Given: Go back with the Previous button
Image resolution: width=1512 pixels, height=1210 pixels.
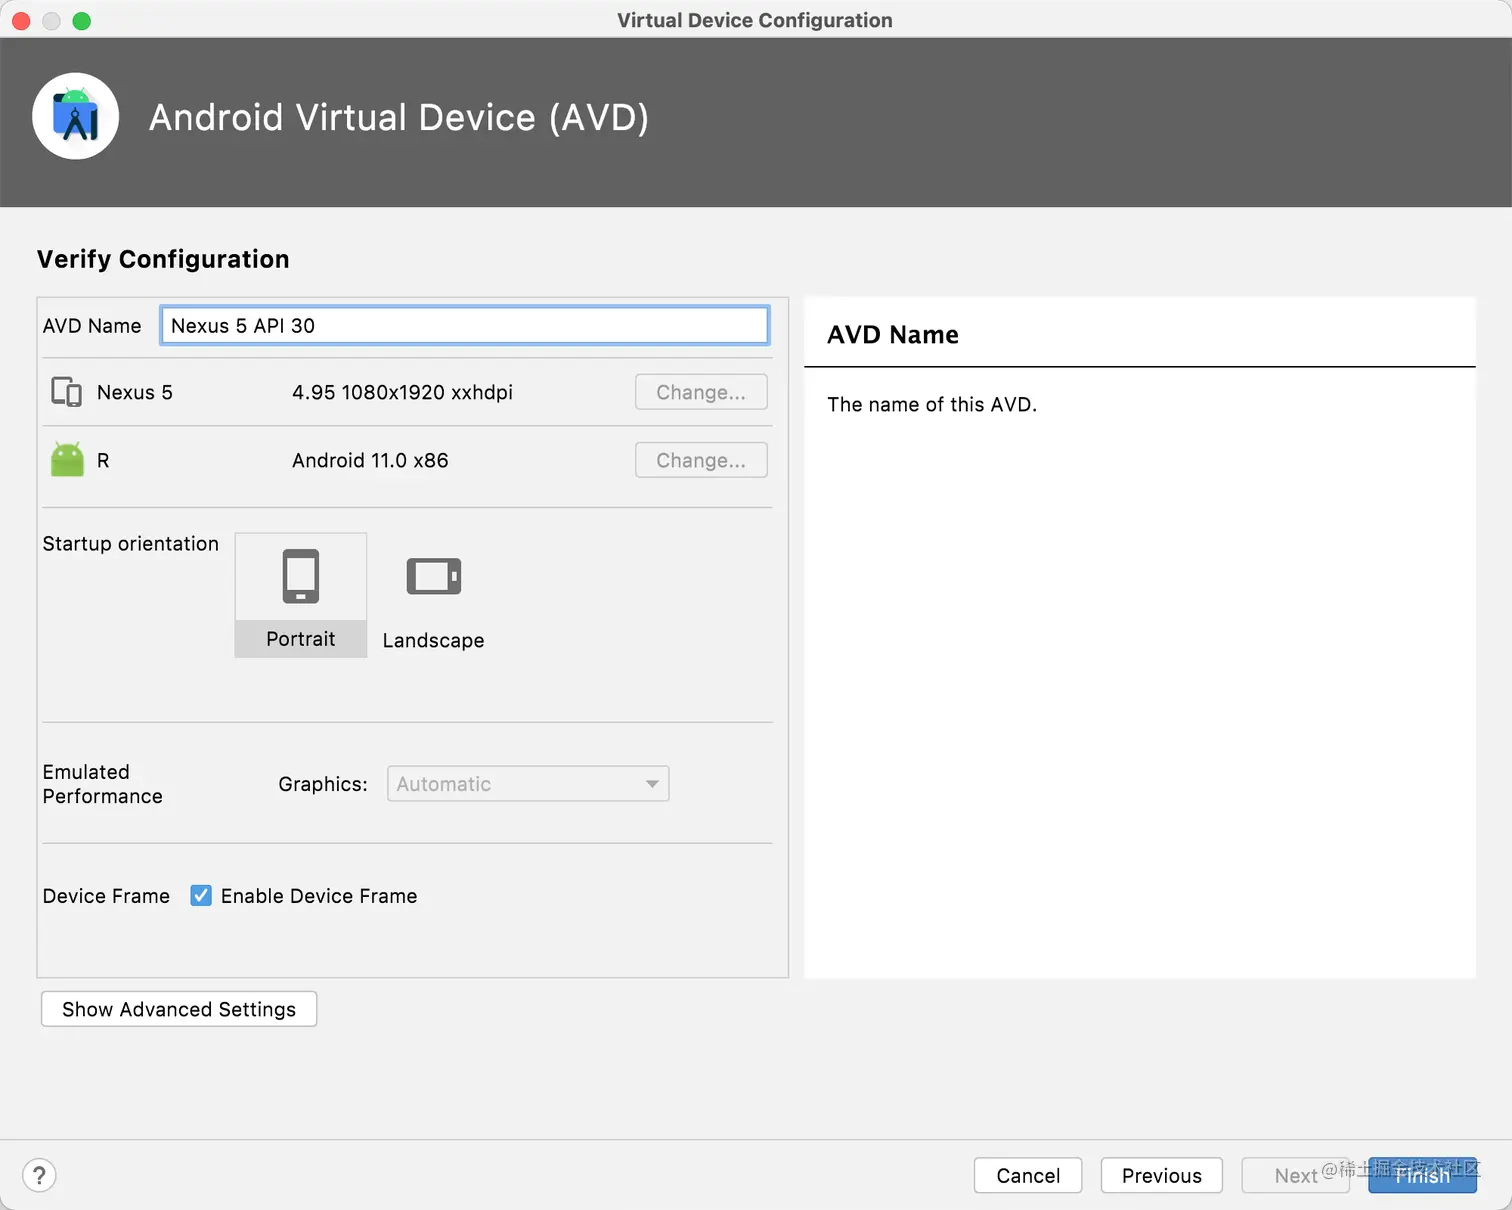Looking at the screenshot, I should 1162,1175.
